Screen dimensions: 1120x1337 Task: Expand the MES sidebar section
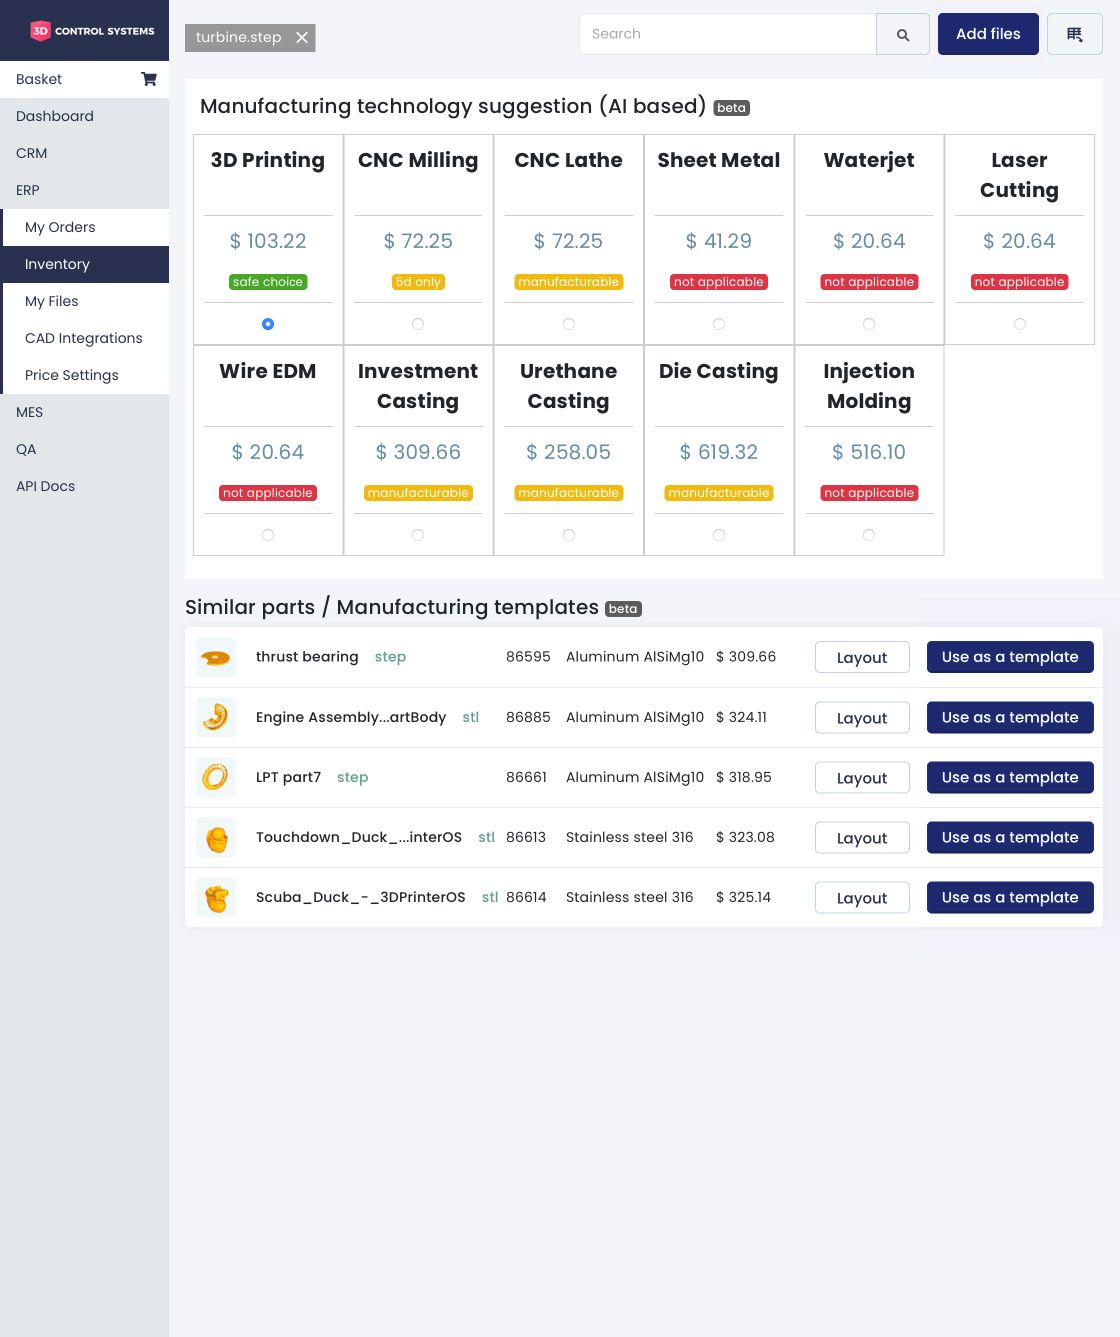coord(29,412)
